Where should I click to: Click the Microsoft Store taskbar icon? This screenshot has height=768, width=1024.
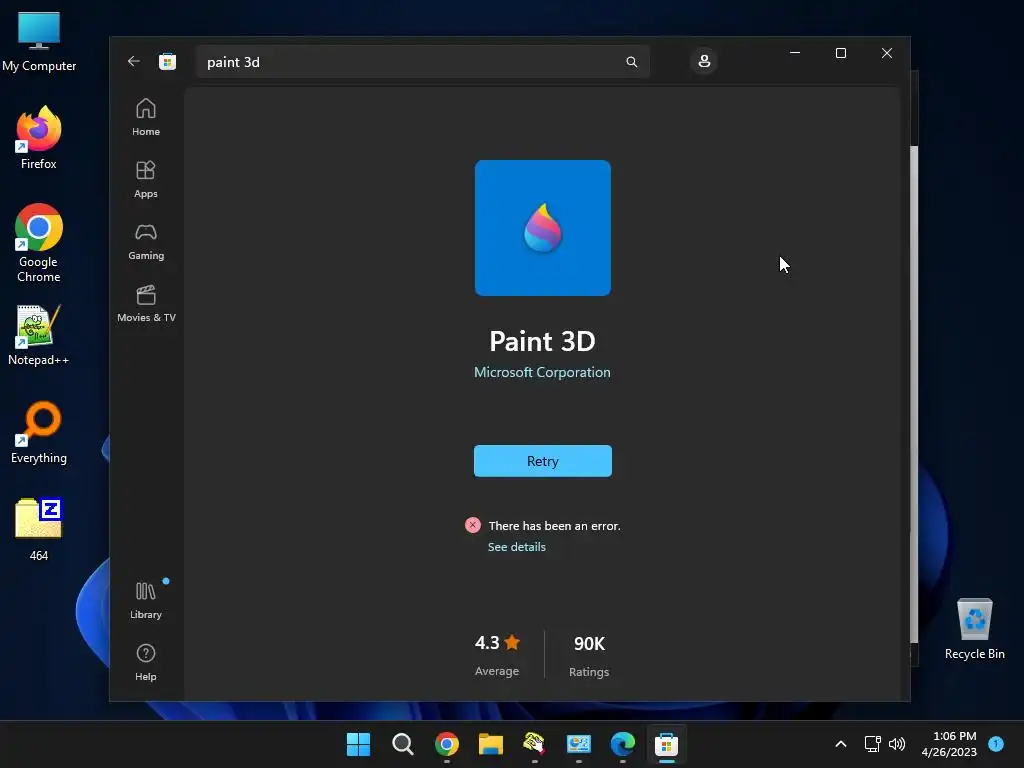[x=667, y=744]
